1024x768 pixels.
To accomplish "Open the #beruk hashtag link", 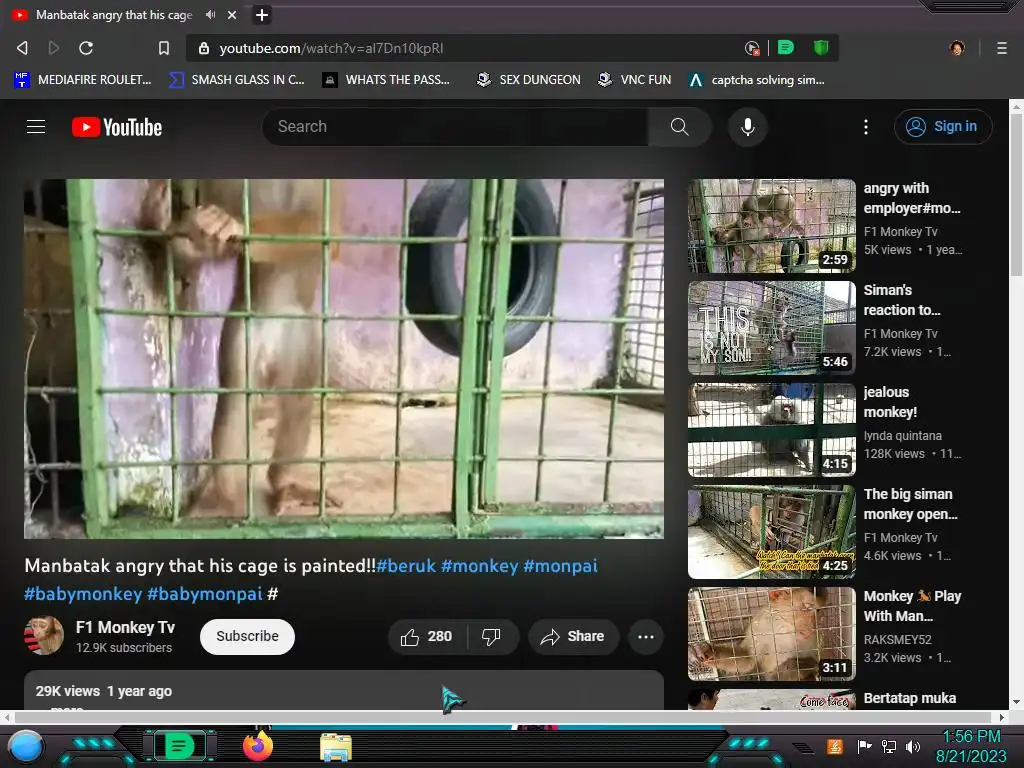I will click(x=406, y=566).
